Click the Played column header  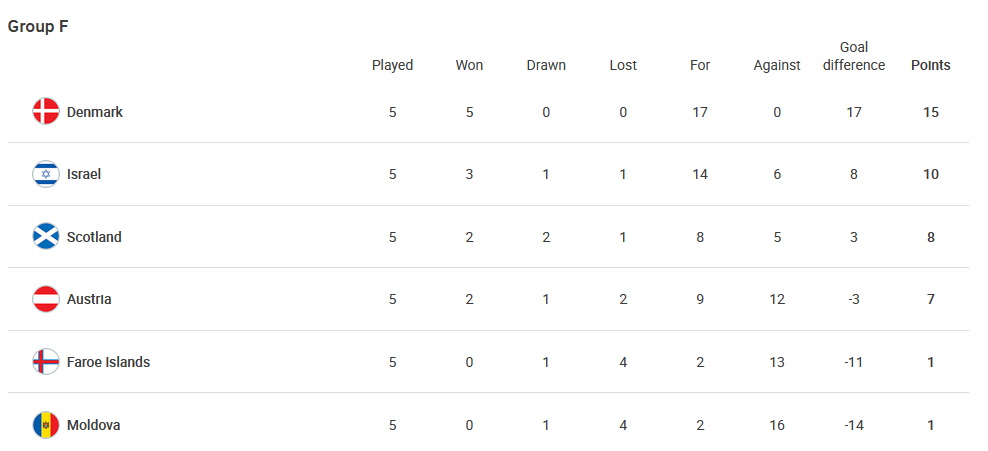[393, 66]
